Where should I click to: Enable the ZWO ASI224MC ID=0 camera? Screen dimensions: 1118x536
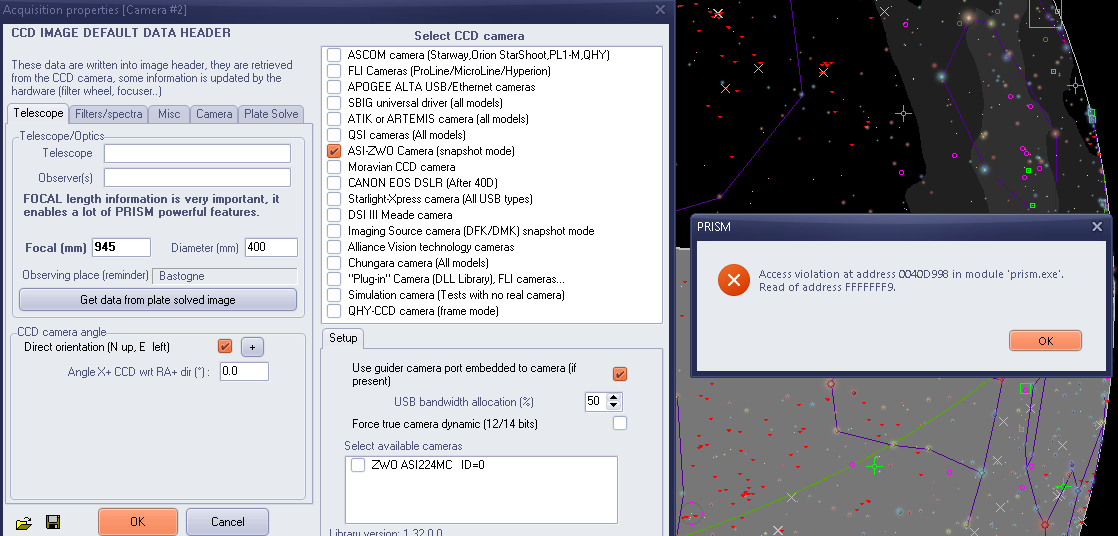pos(358,465)
